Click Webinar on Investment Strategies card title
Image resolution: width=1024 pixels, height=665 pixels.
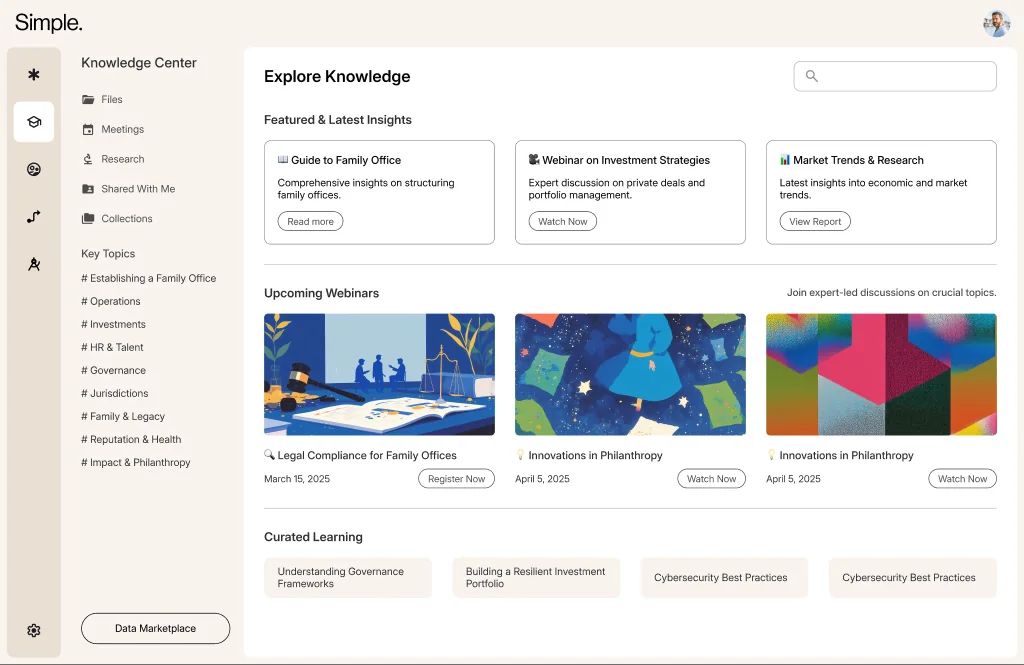(626, 160)
